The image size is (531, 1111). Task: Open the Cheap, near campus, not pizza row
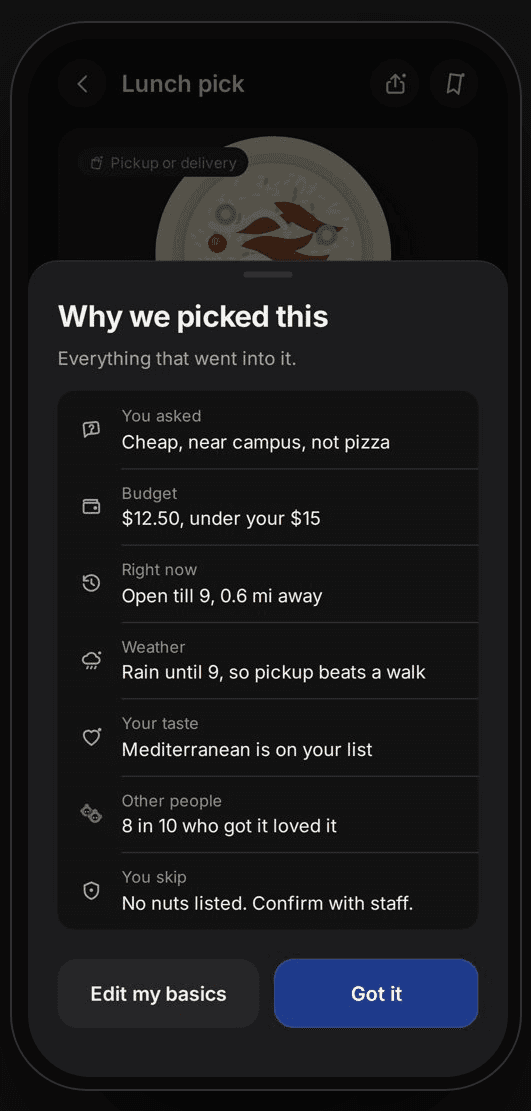click(268, 429)
